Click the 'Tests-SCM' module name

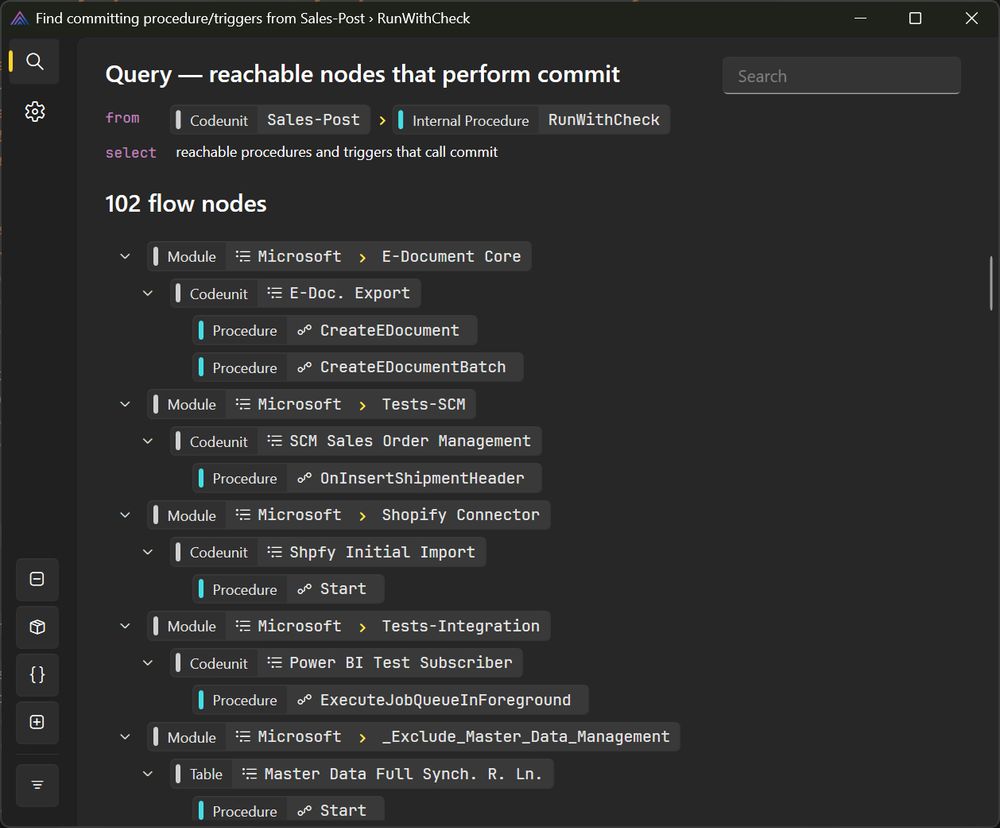point(423,404)
